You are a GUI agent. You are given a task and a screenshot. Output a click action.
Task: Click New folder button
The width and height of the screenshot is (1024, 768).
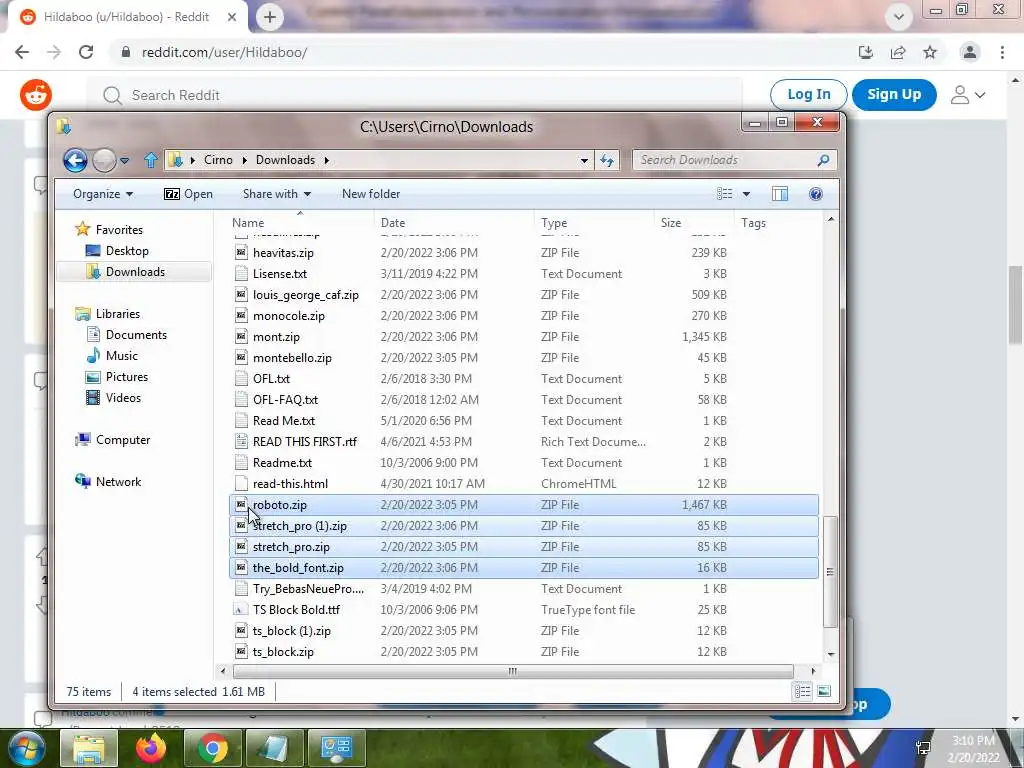pyautogui.click(x=371, y=194)
